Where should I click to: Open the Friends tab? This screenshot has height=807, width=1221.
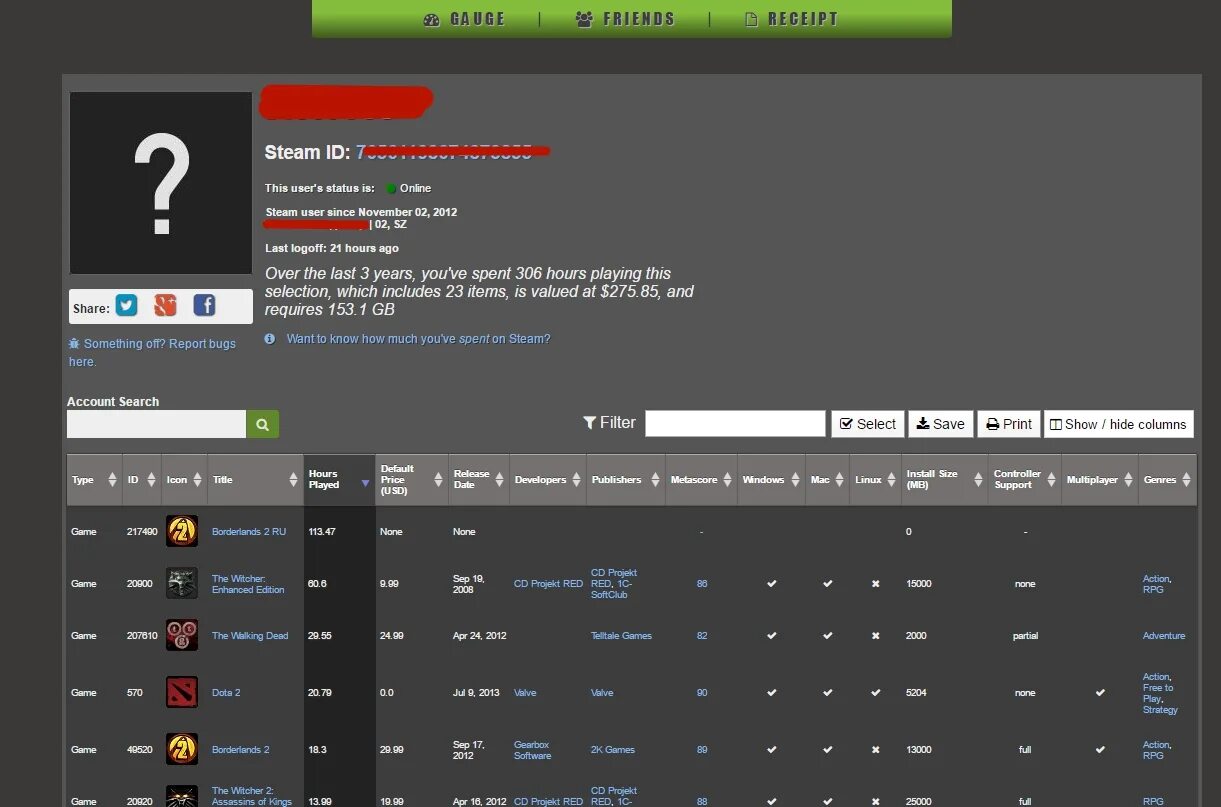tap(625, 19)
